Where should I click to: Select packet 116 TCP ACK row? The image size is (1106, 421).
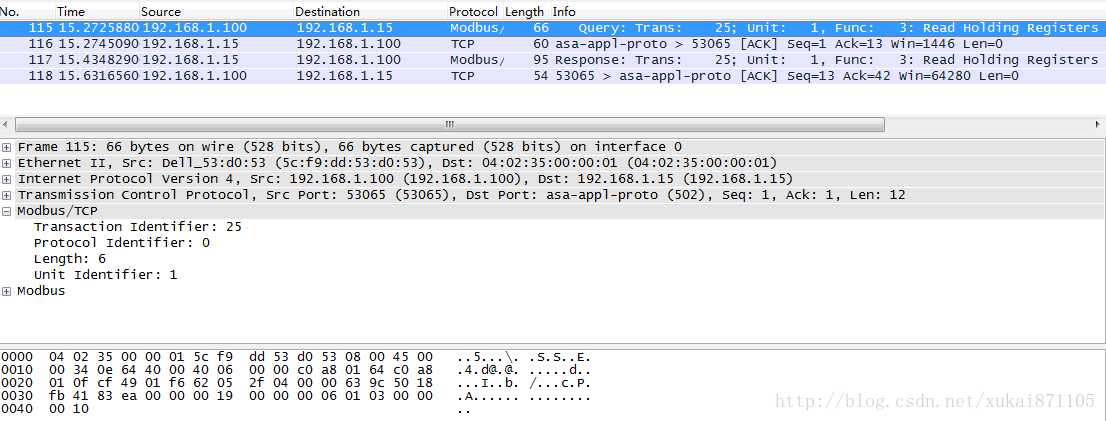point(553,44)
